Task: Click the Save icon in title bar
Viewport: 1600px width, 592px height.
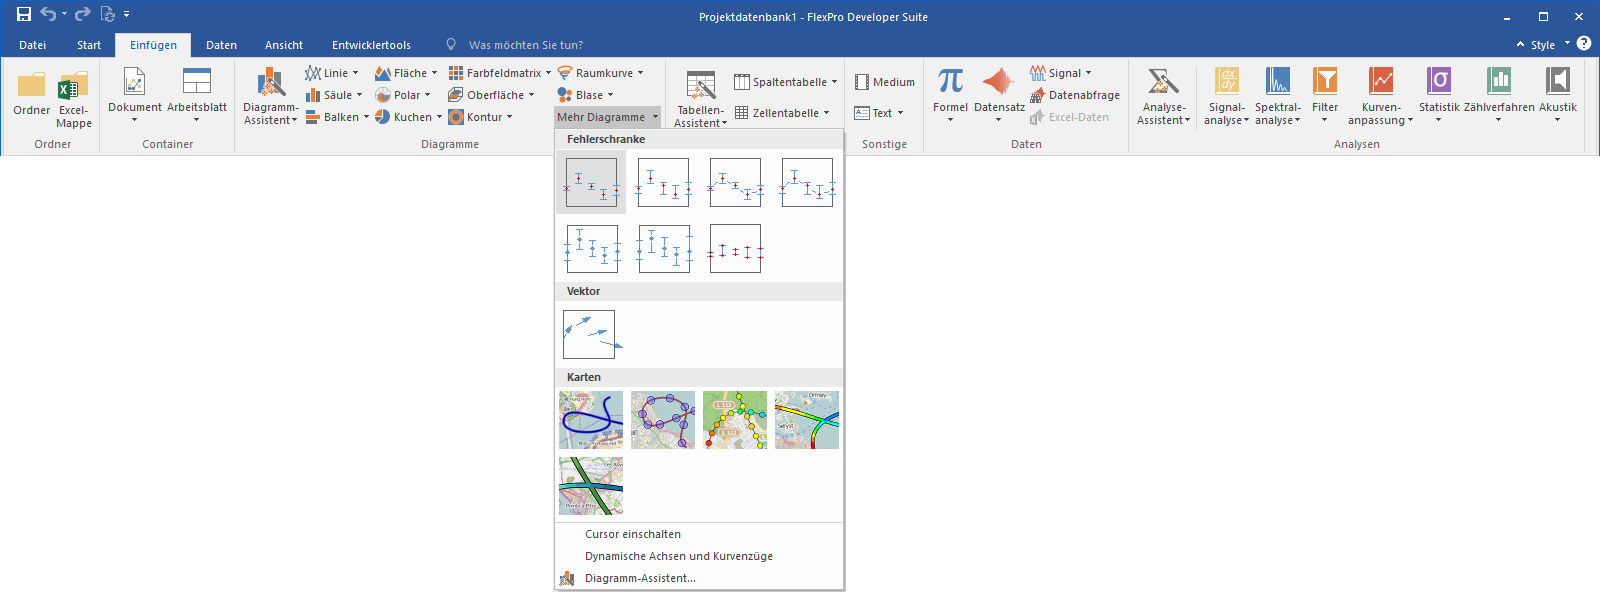Action: pyautogui.click(x=24, y=14)
